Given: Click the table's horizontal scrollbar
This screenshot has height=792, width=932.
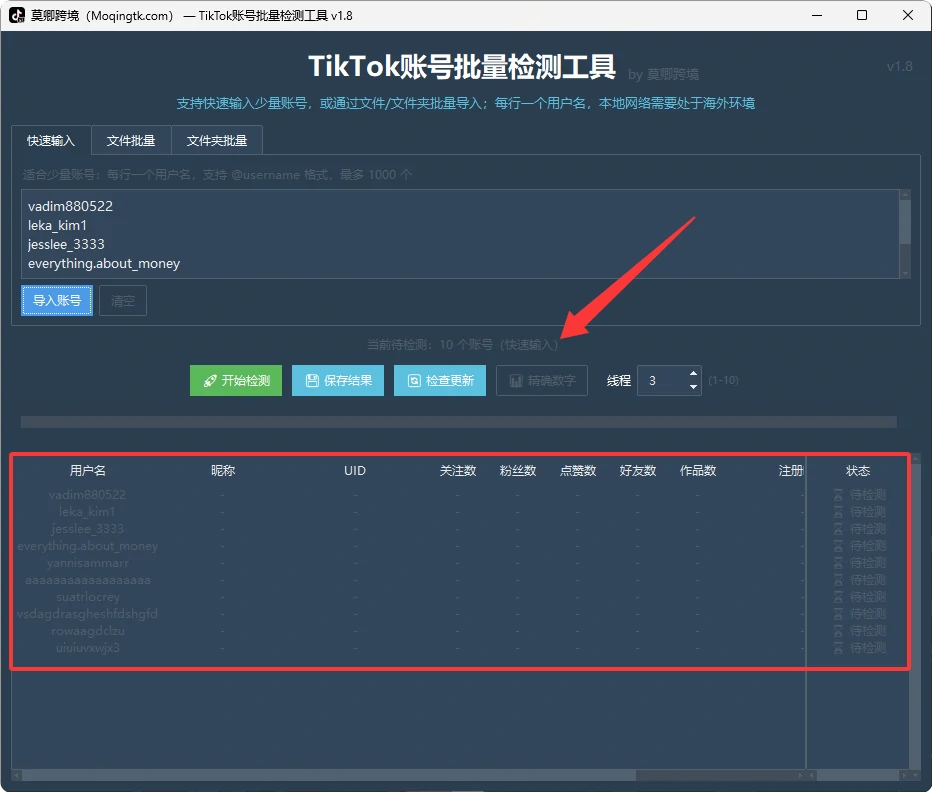Looking at the screenshot, I should [x=408, y=775].
